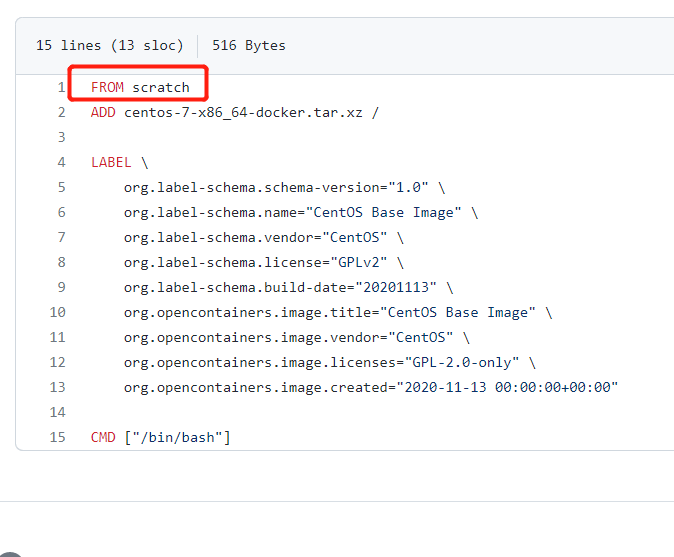This screenshot has width=674, height=557.
Task: Click the LABEL keyword
Action: [111, 162]
